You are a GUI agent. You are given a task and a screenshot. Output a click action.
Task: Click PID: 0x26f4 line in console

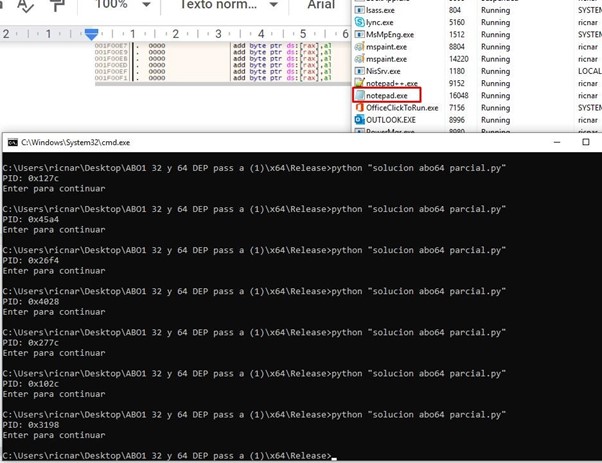coord(31,261)
